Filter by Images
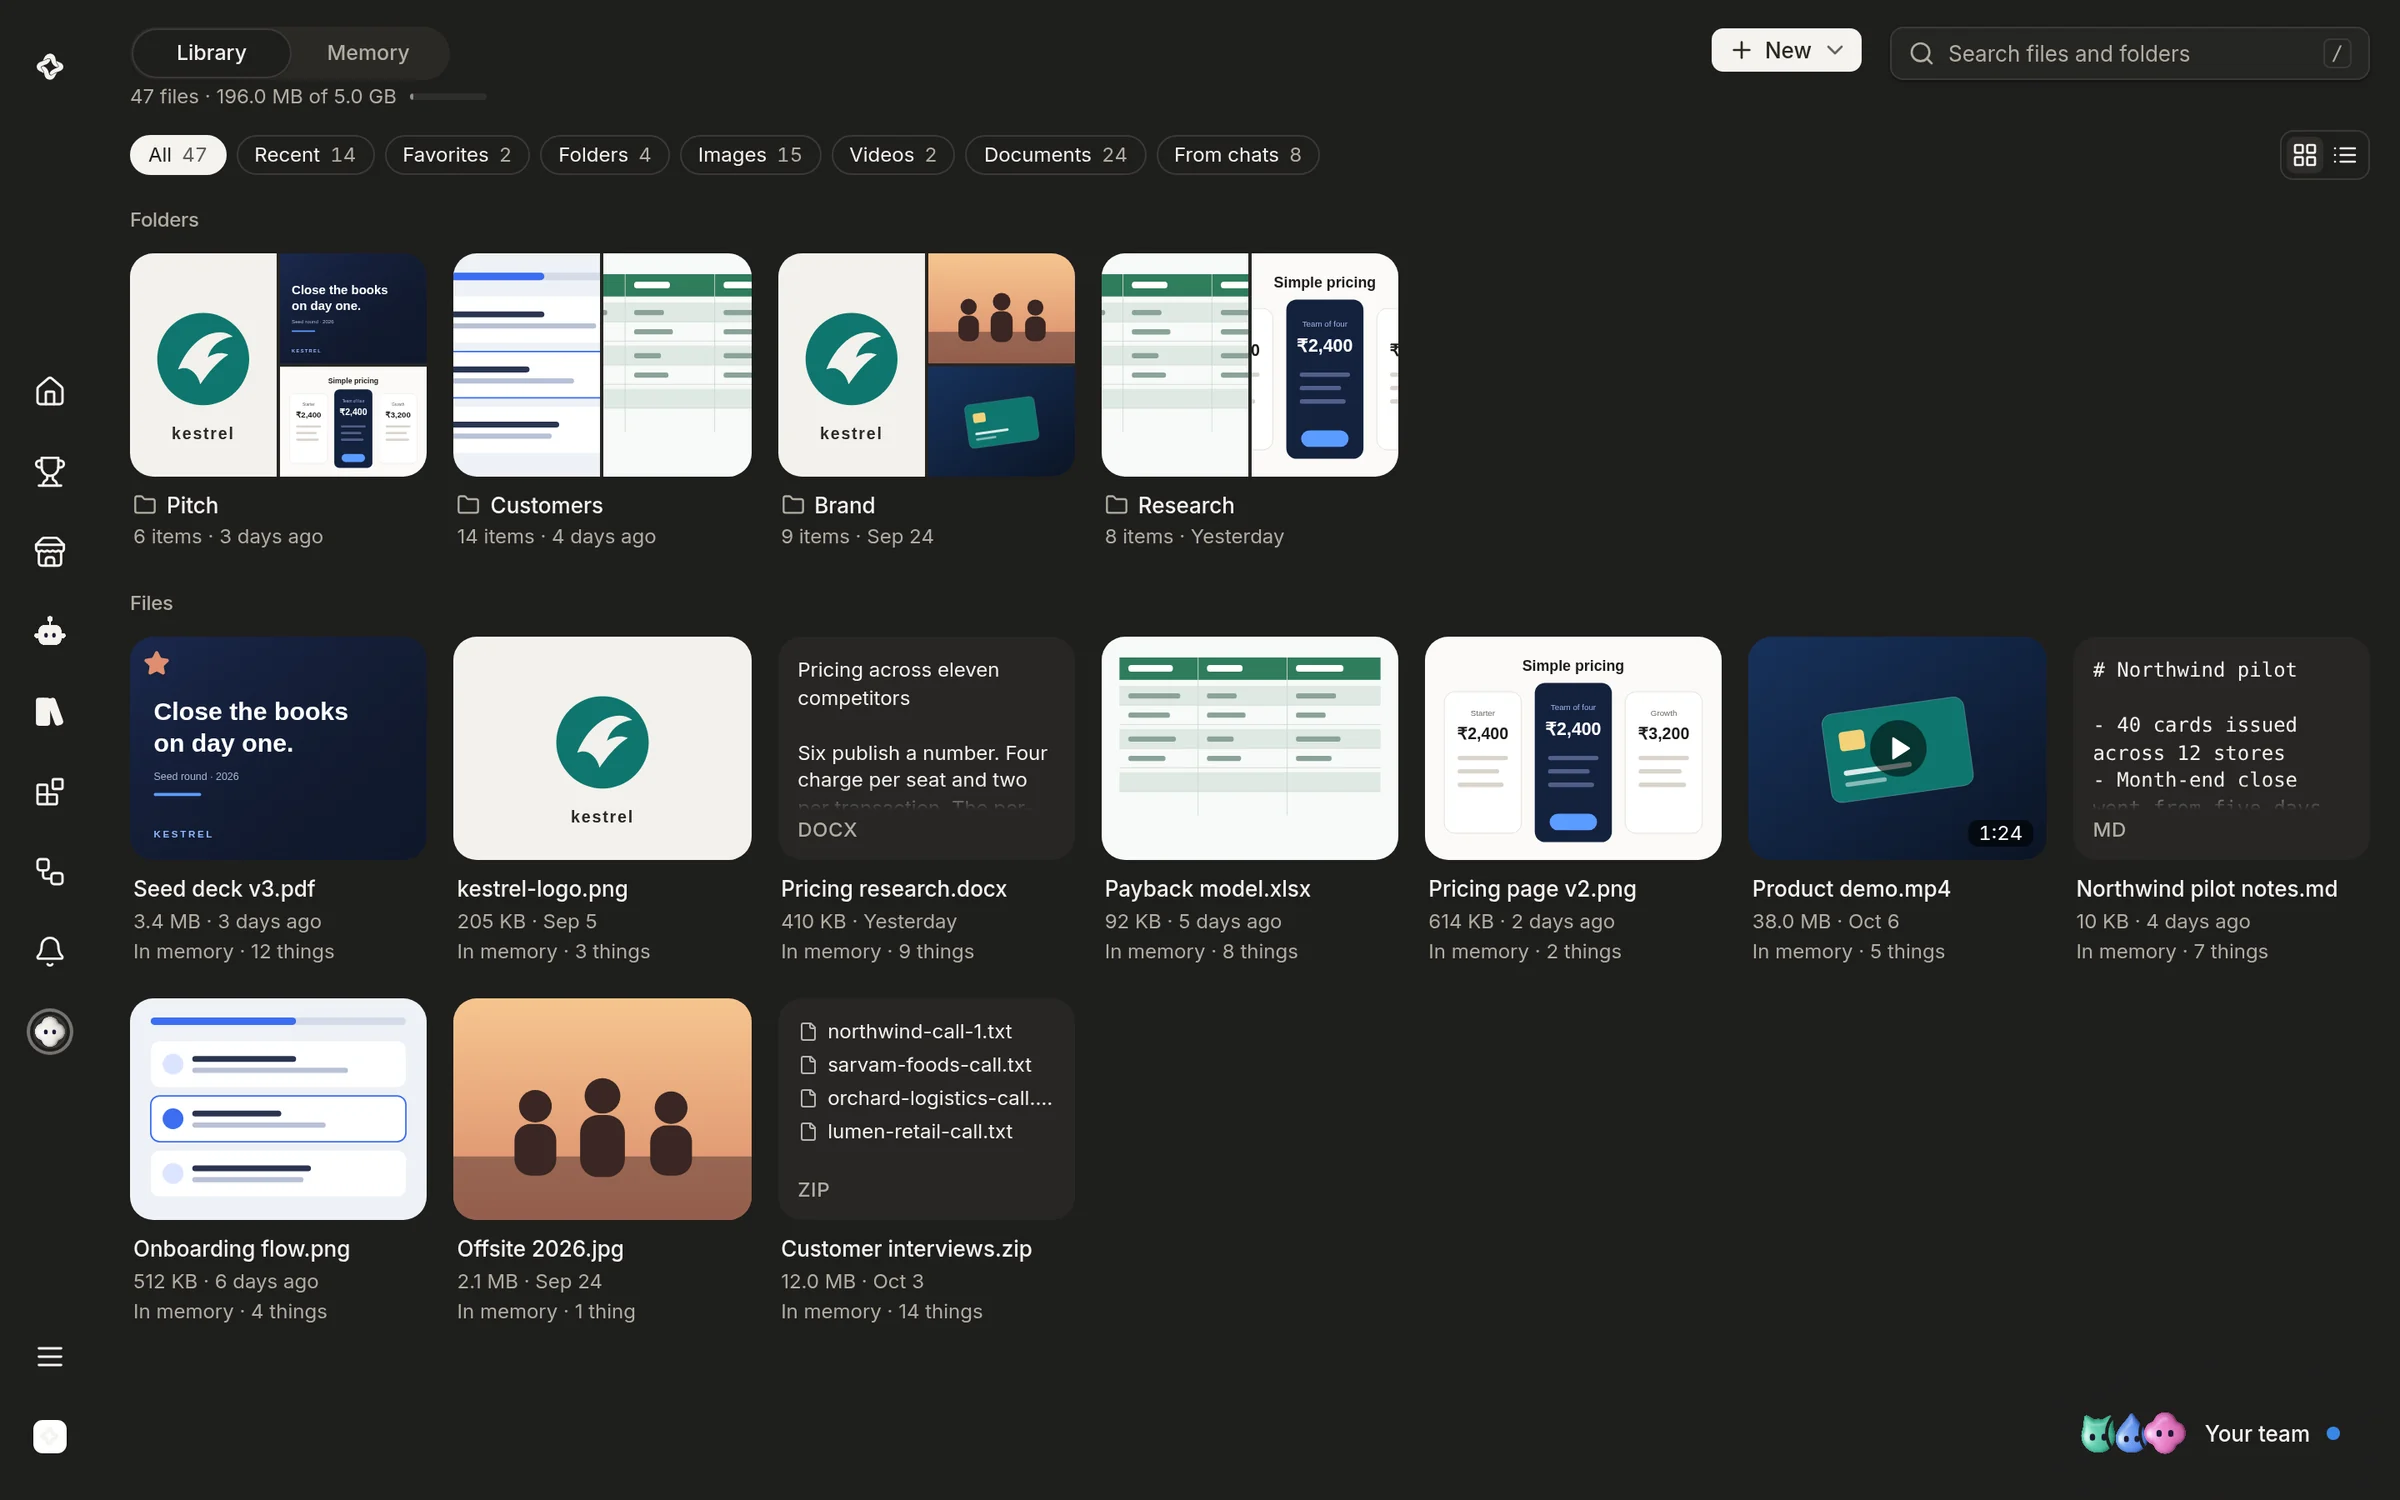 (750, 155)
